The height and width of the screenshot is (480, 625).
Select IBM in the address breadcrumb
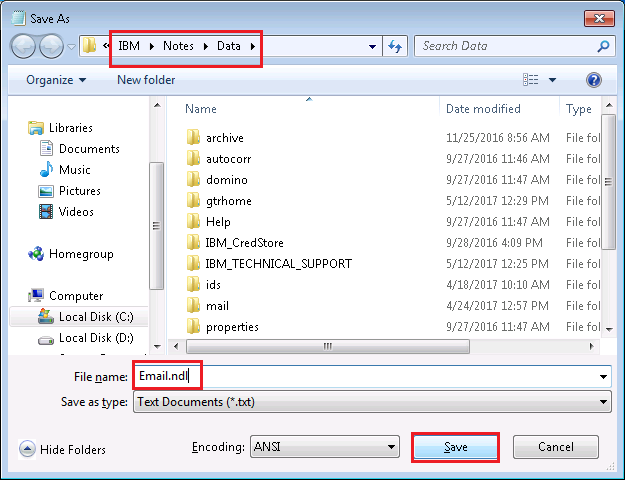point(129,46)
